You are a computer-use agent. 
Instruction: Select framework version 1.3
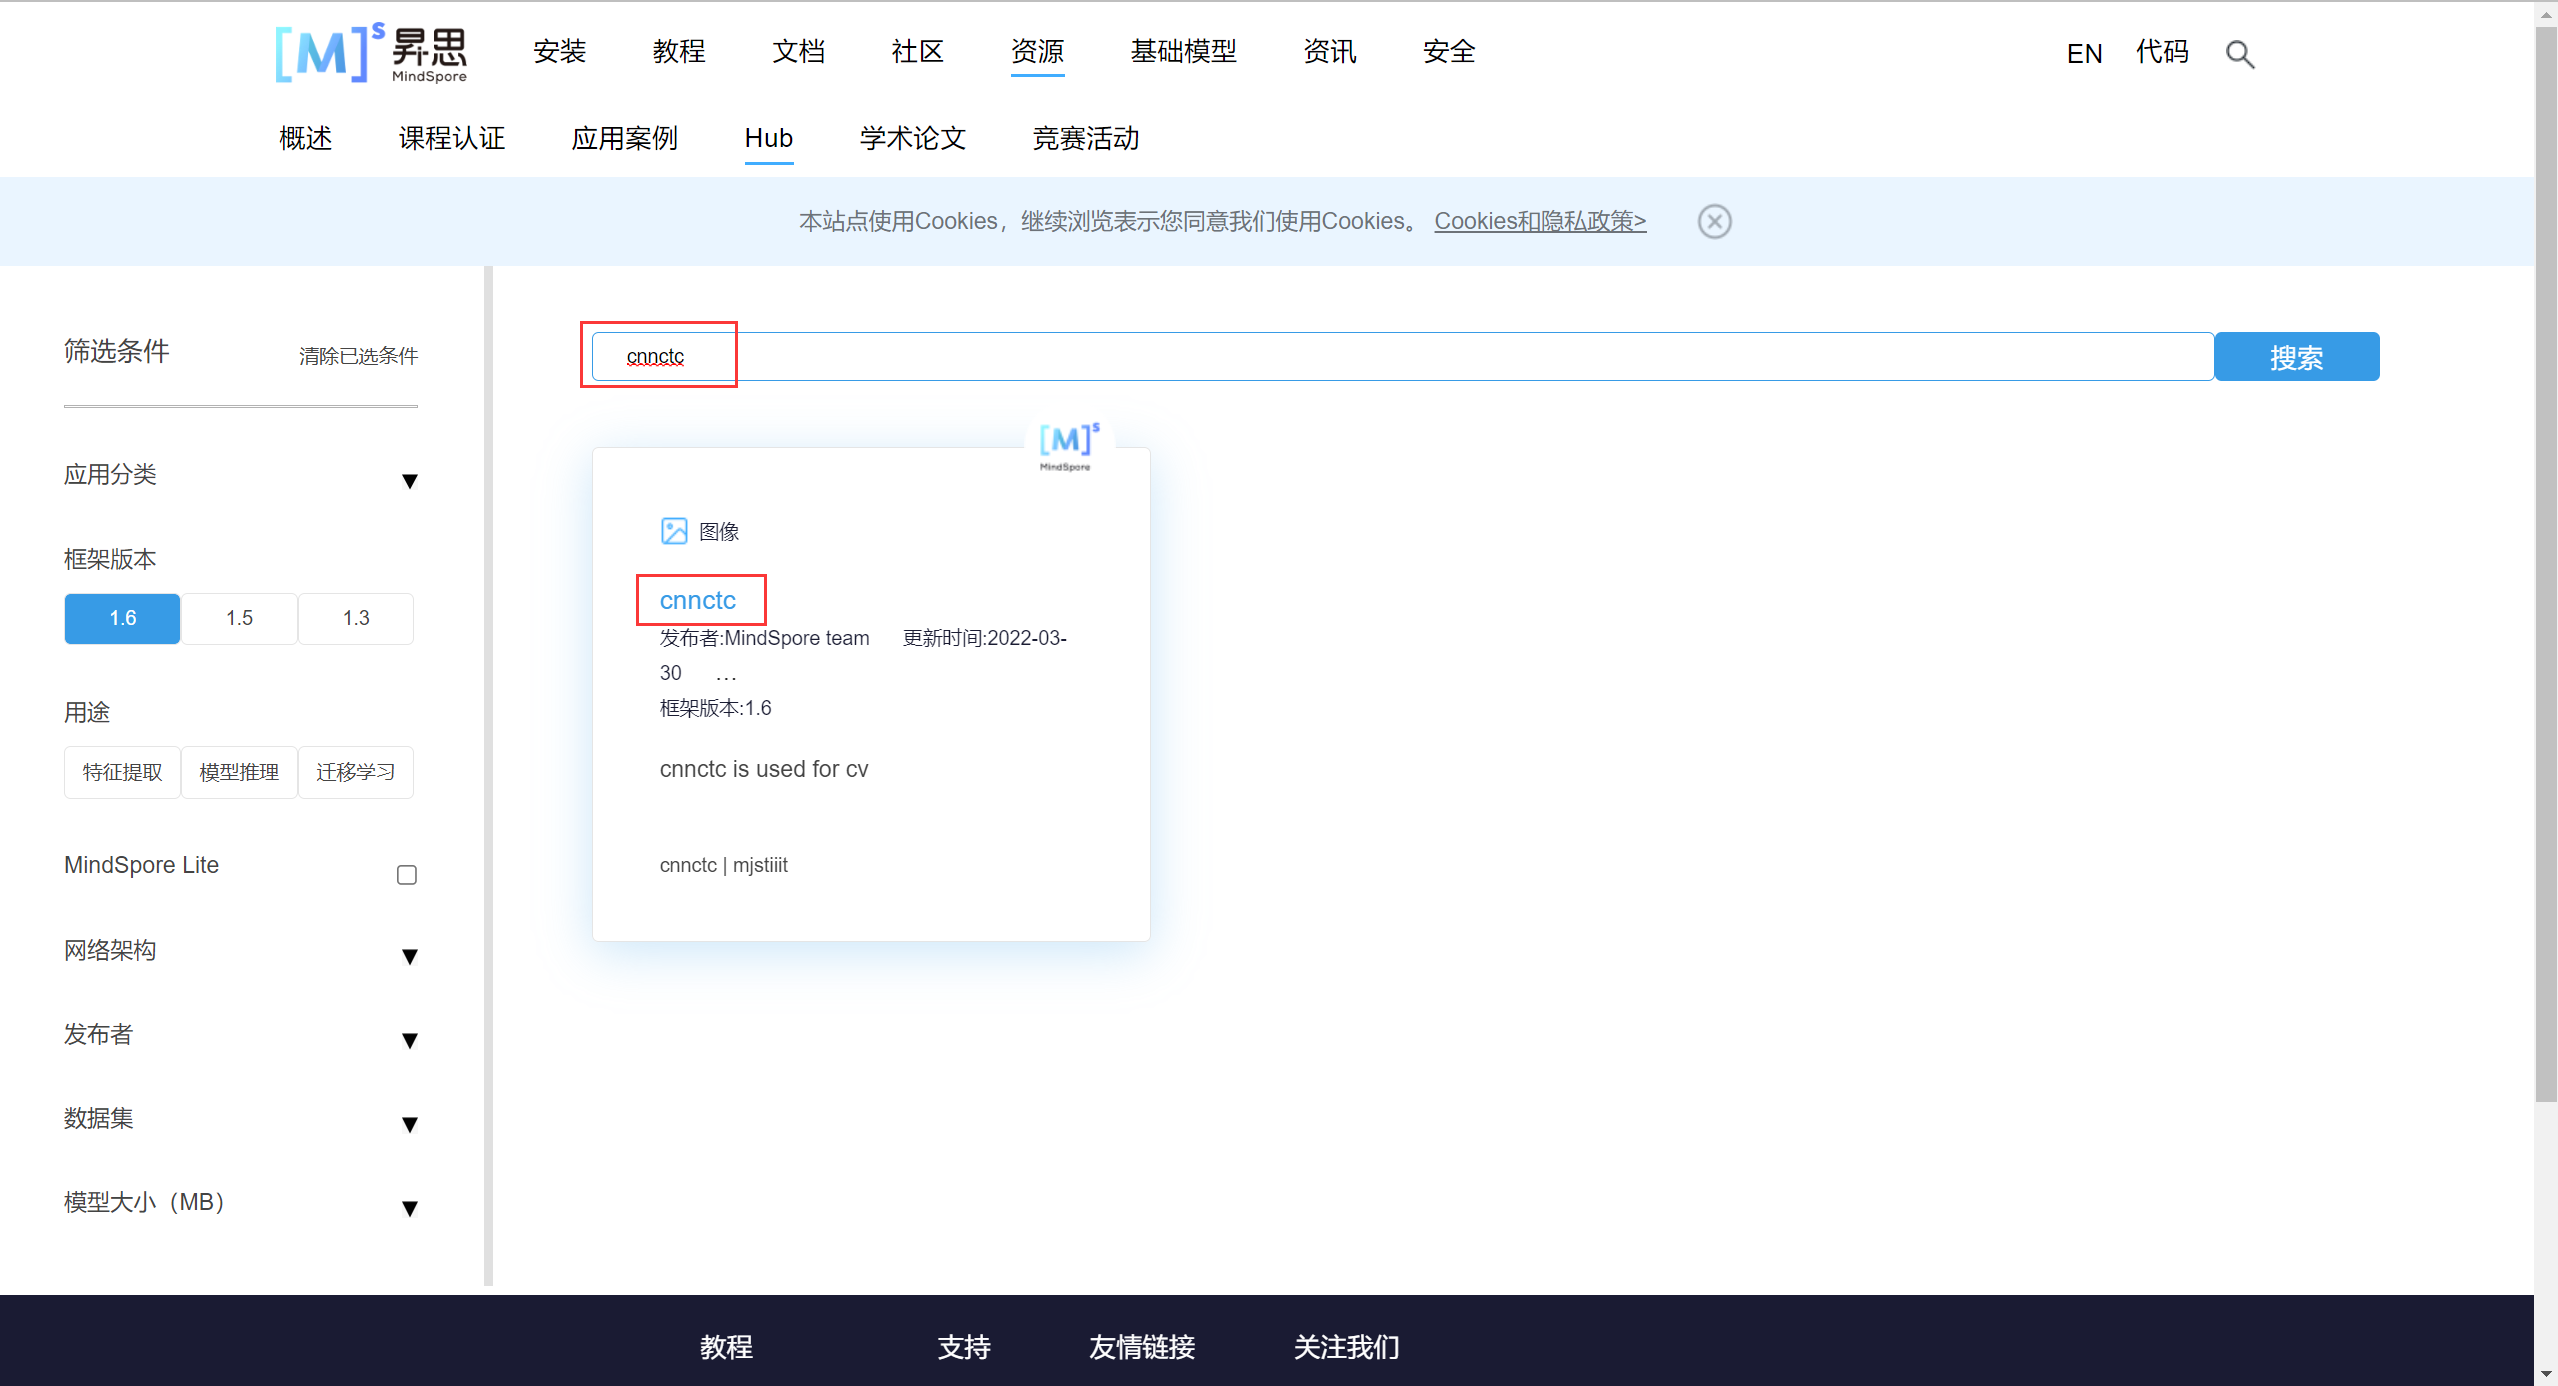coord(356,618)
